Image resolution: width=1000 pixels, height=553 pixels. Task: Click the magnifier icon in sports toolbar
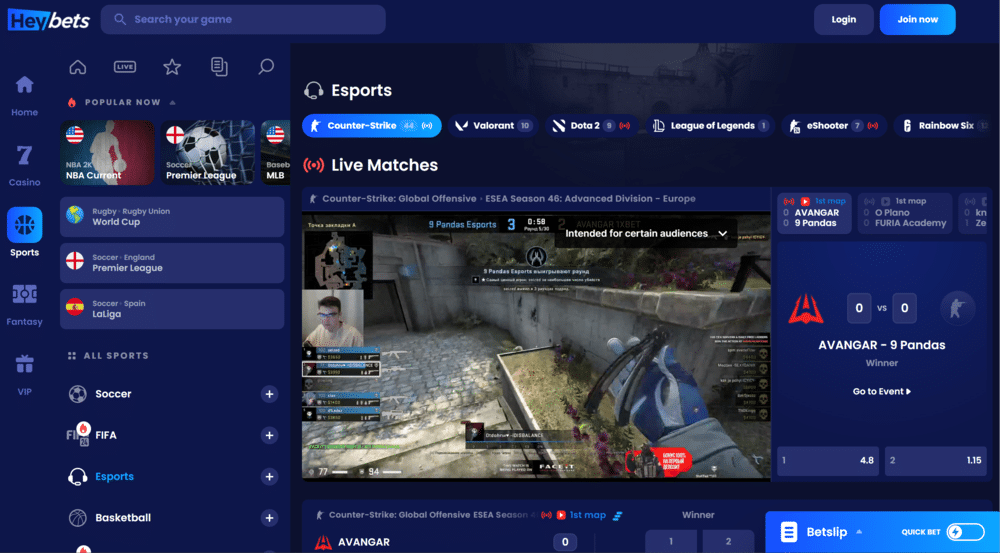pos(266,67)
